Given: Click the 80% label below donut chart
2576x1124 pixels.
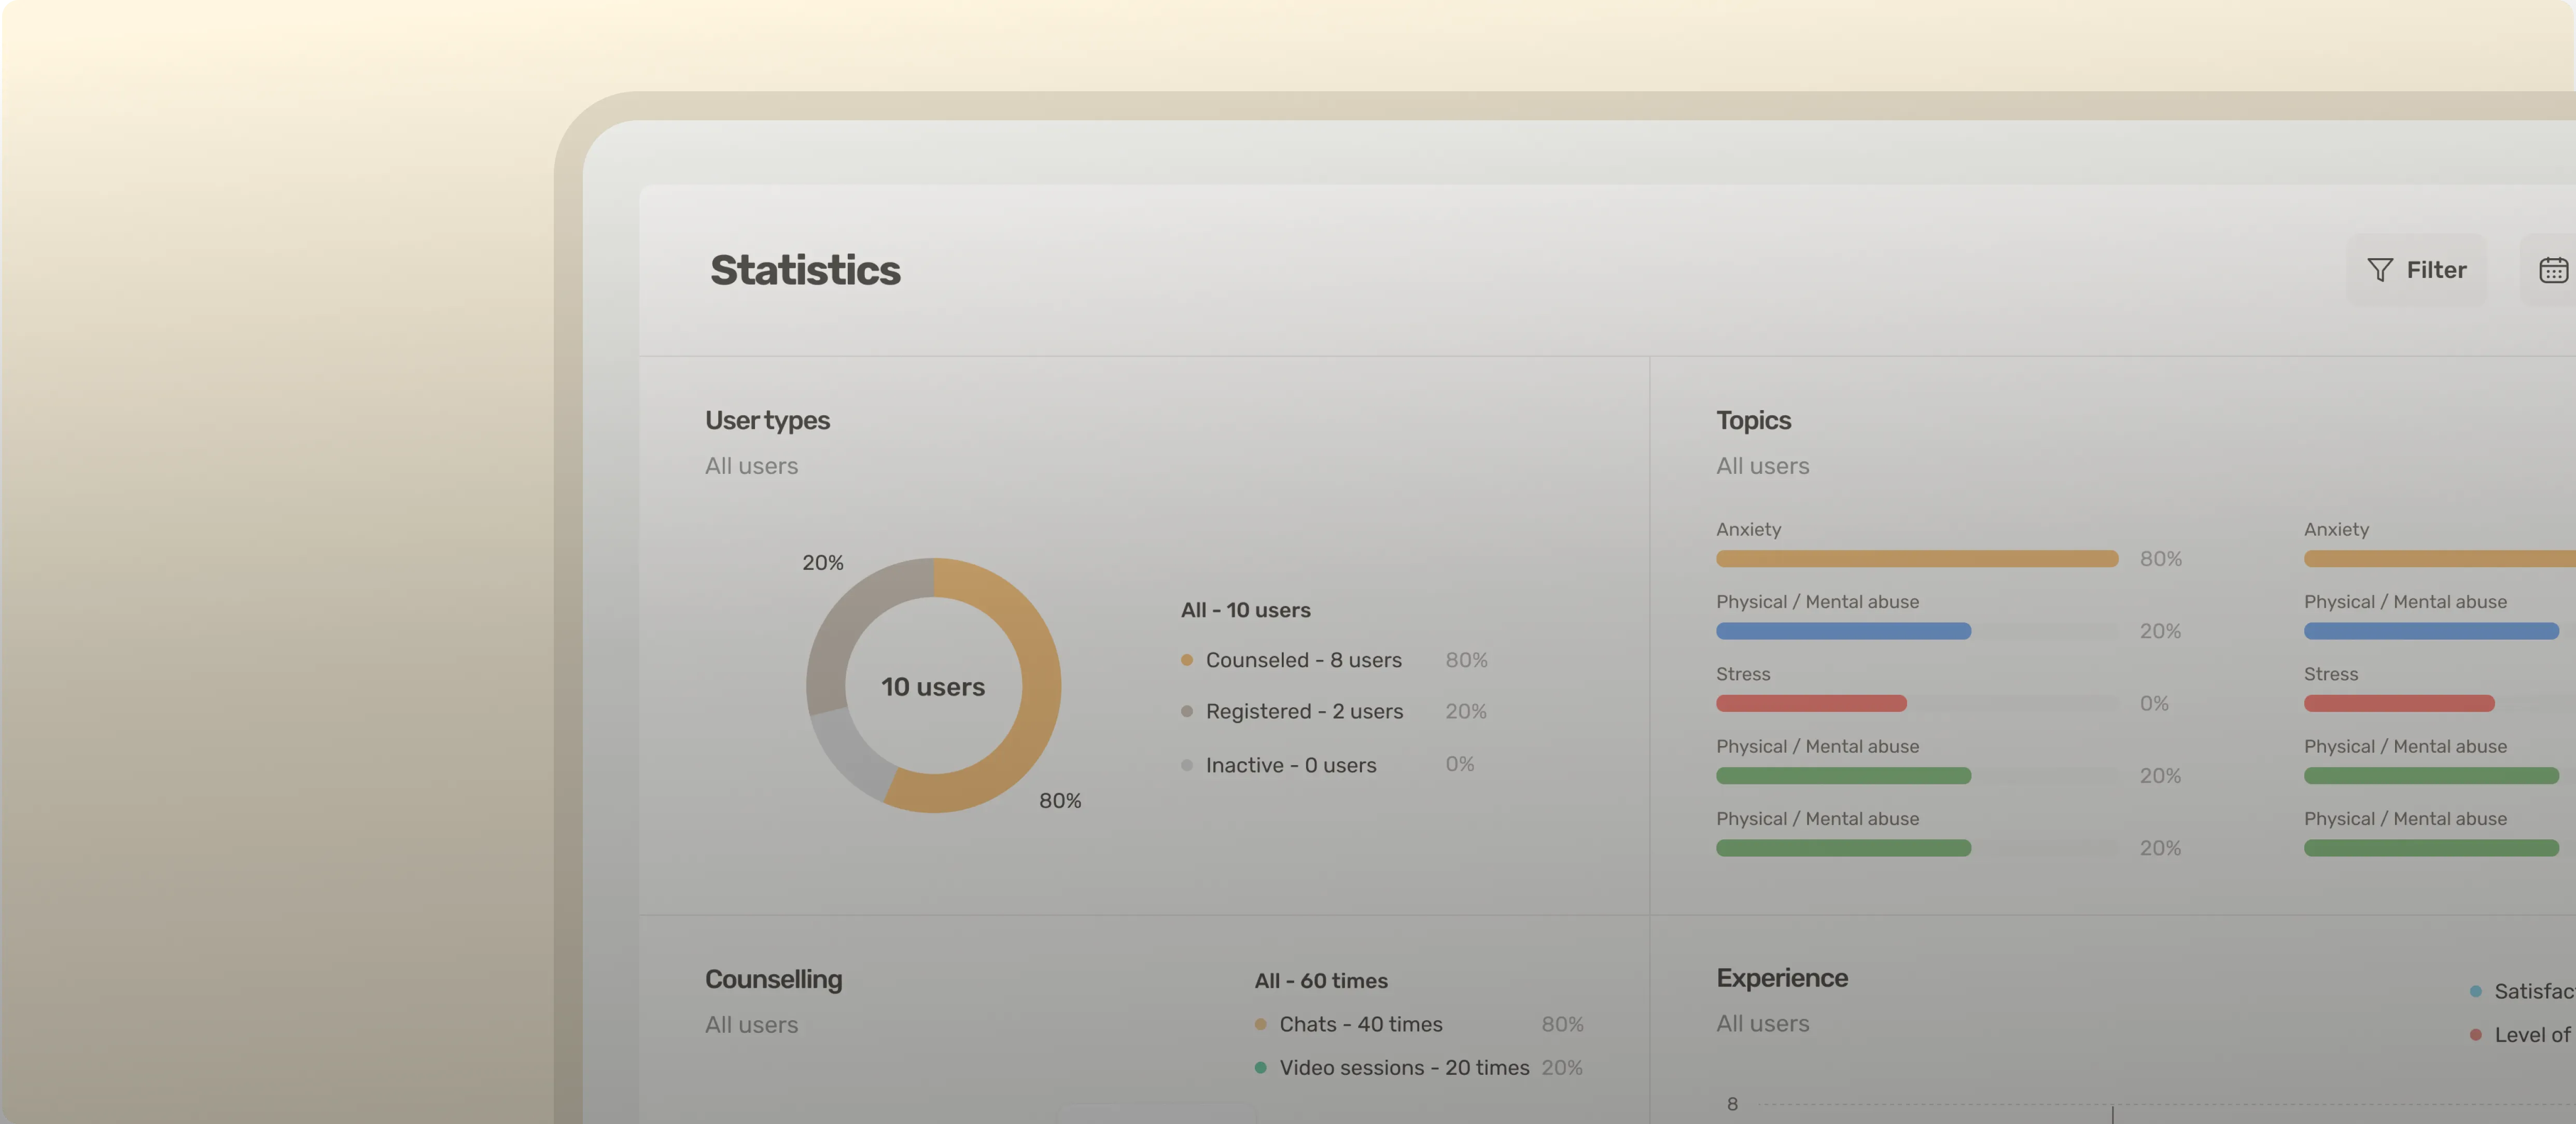Looking at the screenshot, I should click(x=1059, y=801).
